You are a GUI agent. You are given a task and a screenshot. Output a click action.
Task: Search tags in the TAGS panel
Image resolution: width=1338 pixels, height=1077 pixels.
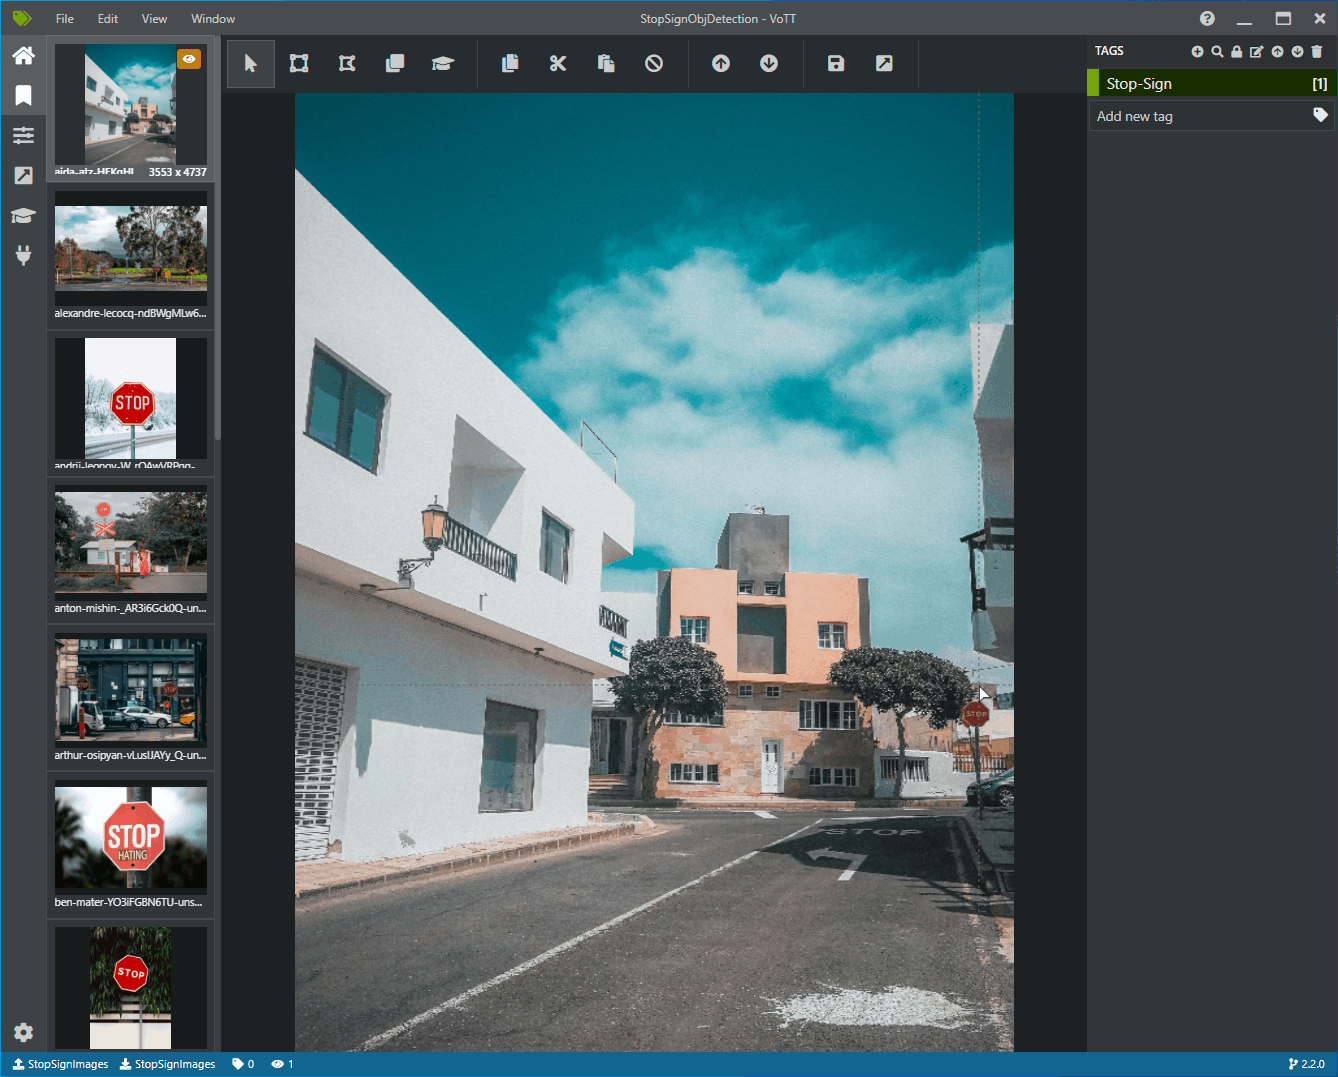tap(1217, 51)
